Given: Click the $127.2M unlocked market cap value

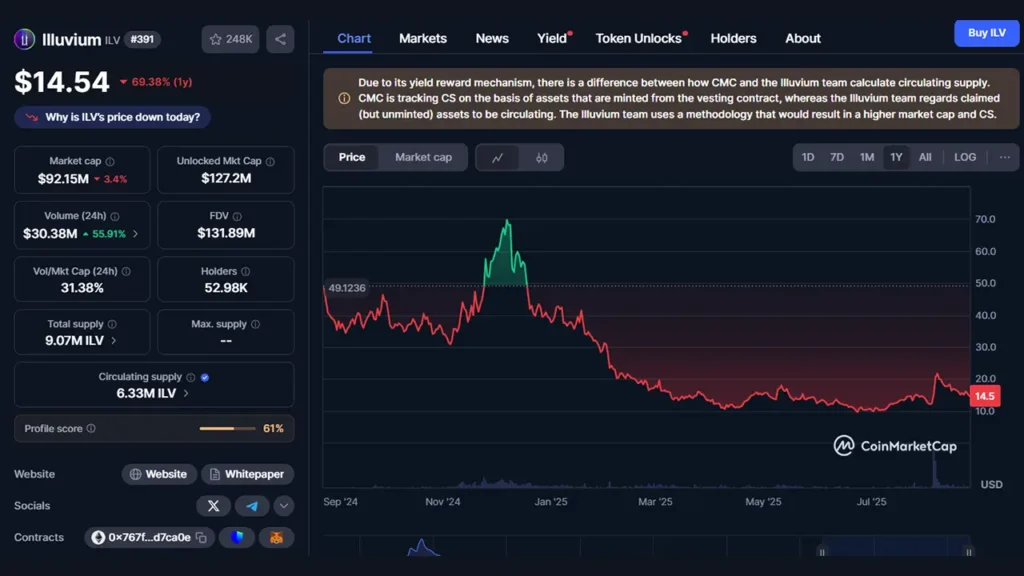Looking at the screenshot, I should click(x=226, y=178).
